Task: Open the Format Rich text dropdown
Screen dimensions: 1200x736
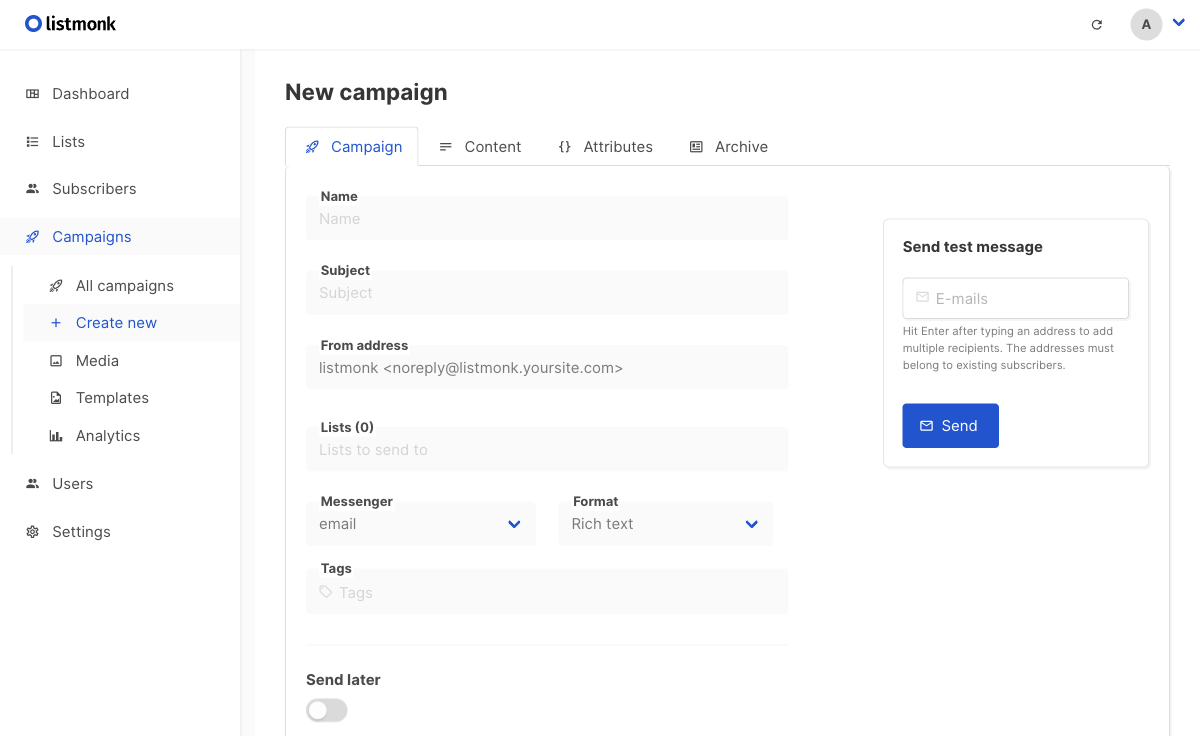Action: (x=666, y=524)
